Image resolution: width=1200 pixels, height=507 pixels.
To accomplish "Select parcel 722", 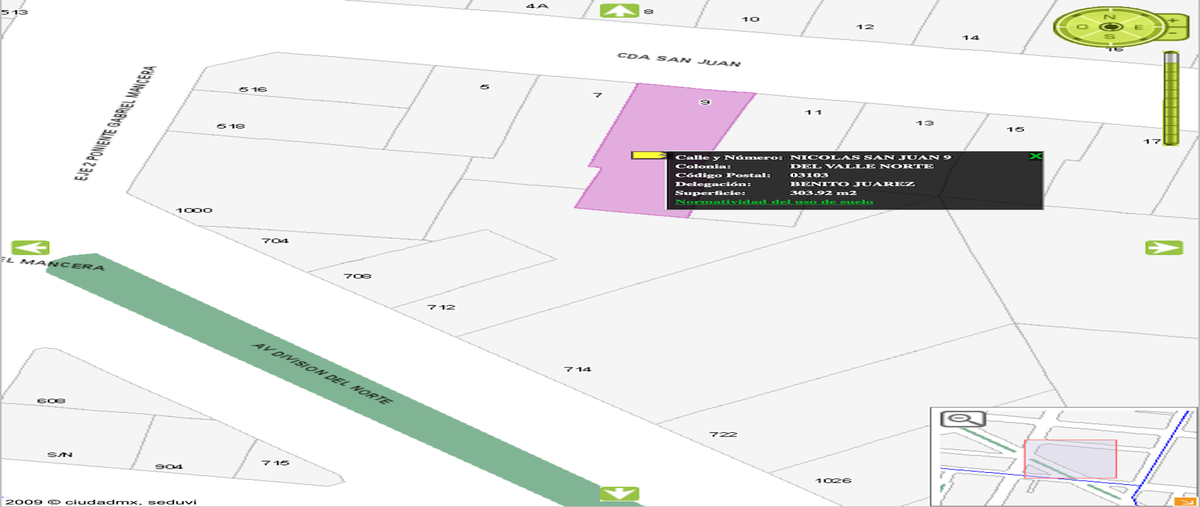I will (723, 434).
